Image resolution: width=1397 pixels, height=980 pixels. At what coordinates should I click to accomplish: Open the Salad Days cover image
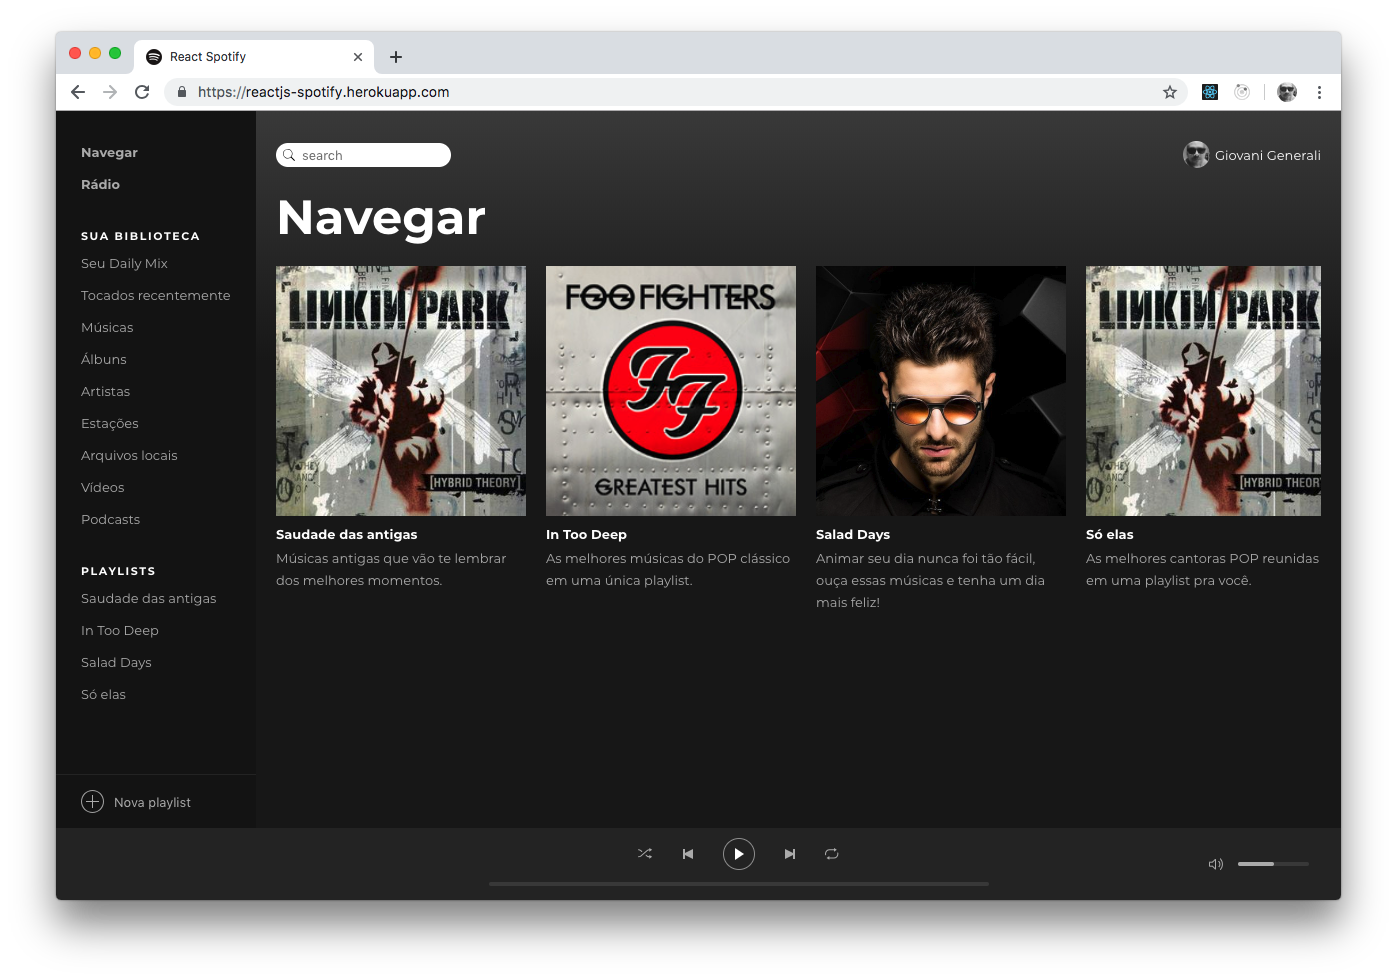[x=941, y=391]
